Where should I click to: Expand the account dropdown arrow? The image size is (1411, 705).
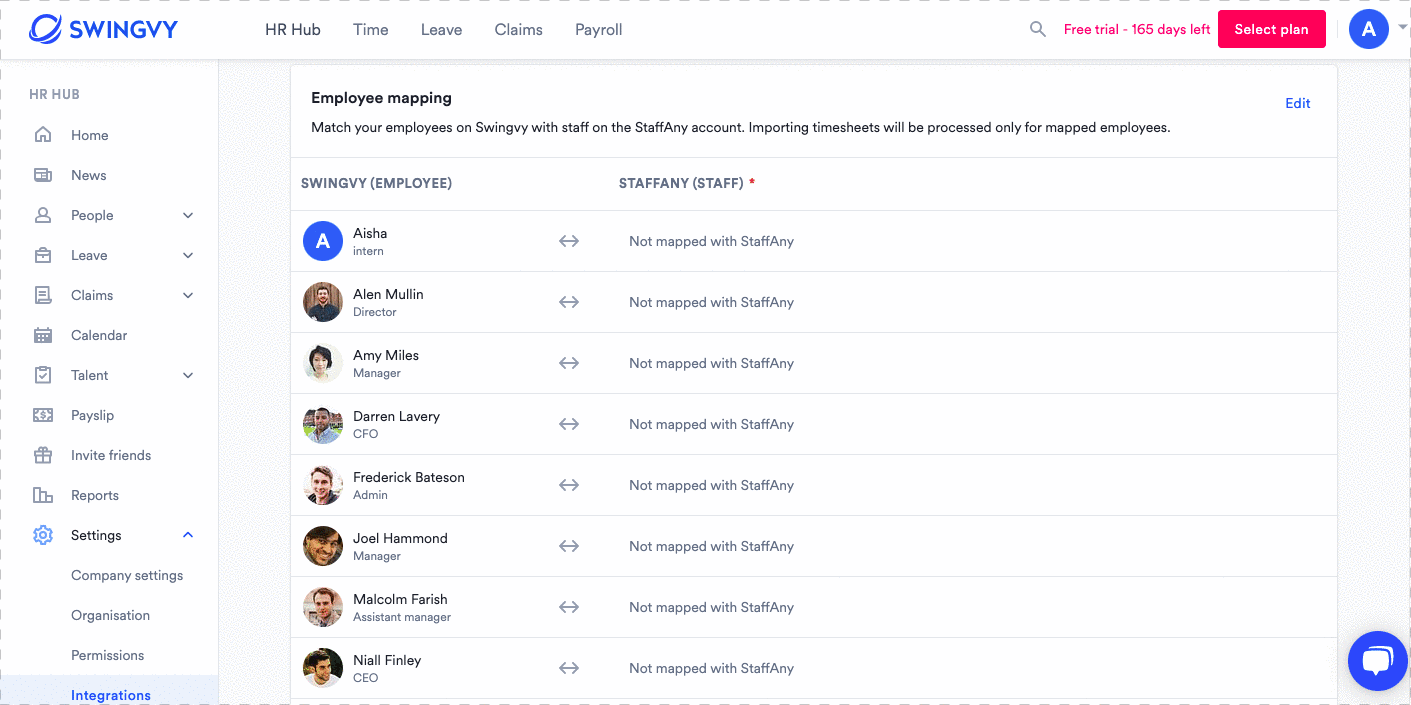(1402, 28)
